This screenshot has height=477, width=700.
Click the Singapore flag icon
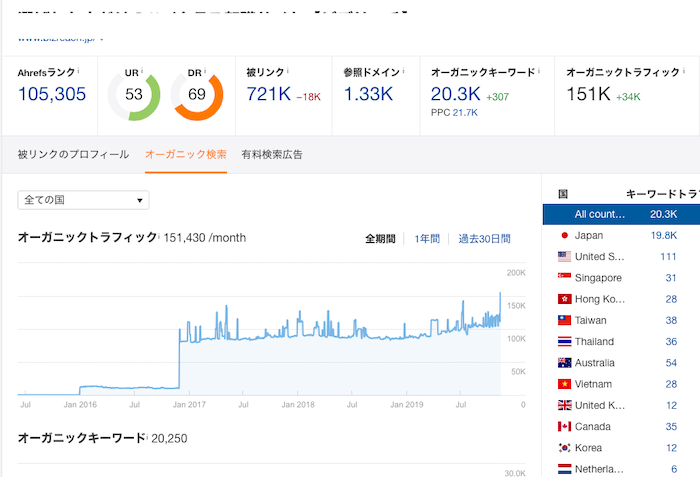point(564,276)
